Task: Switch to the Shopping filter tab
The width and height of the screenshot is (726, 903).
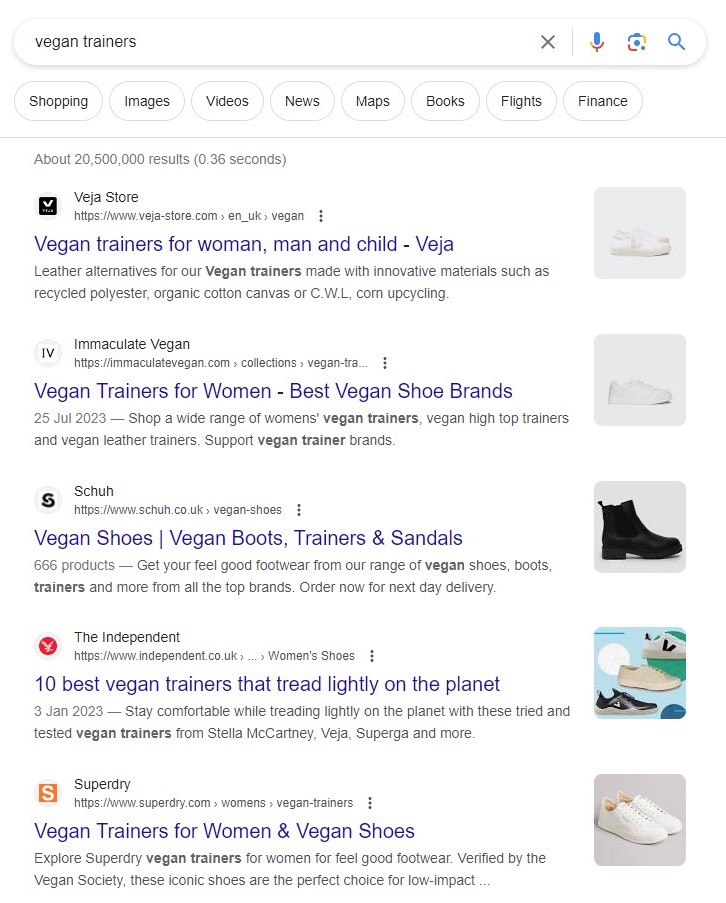Action: pos(58,101)
